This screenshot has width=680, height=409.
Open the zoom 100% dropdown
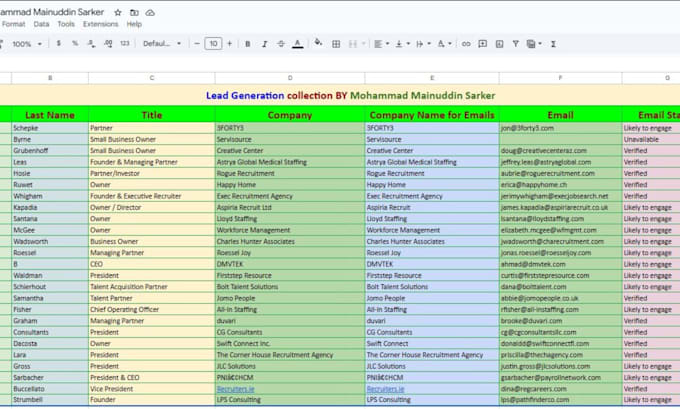27,44
